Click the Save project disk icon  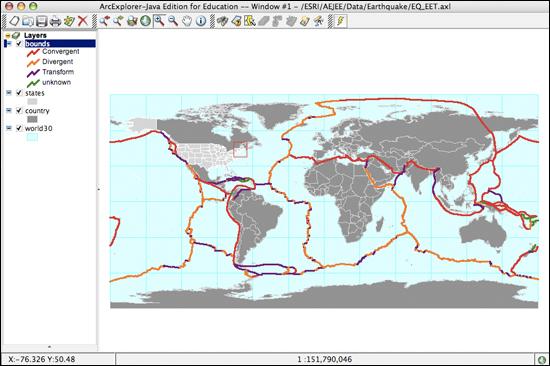coord(42,21)
